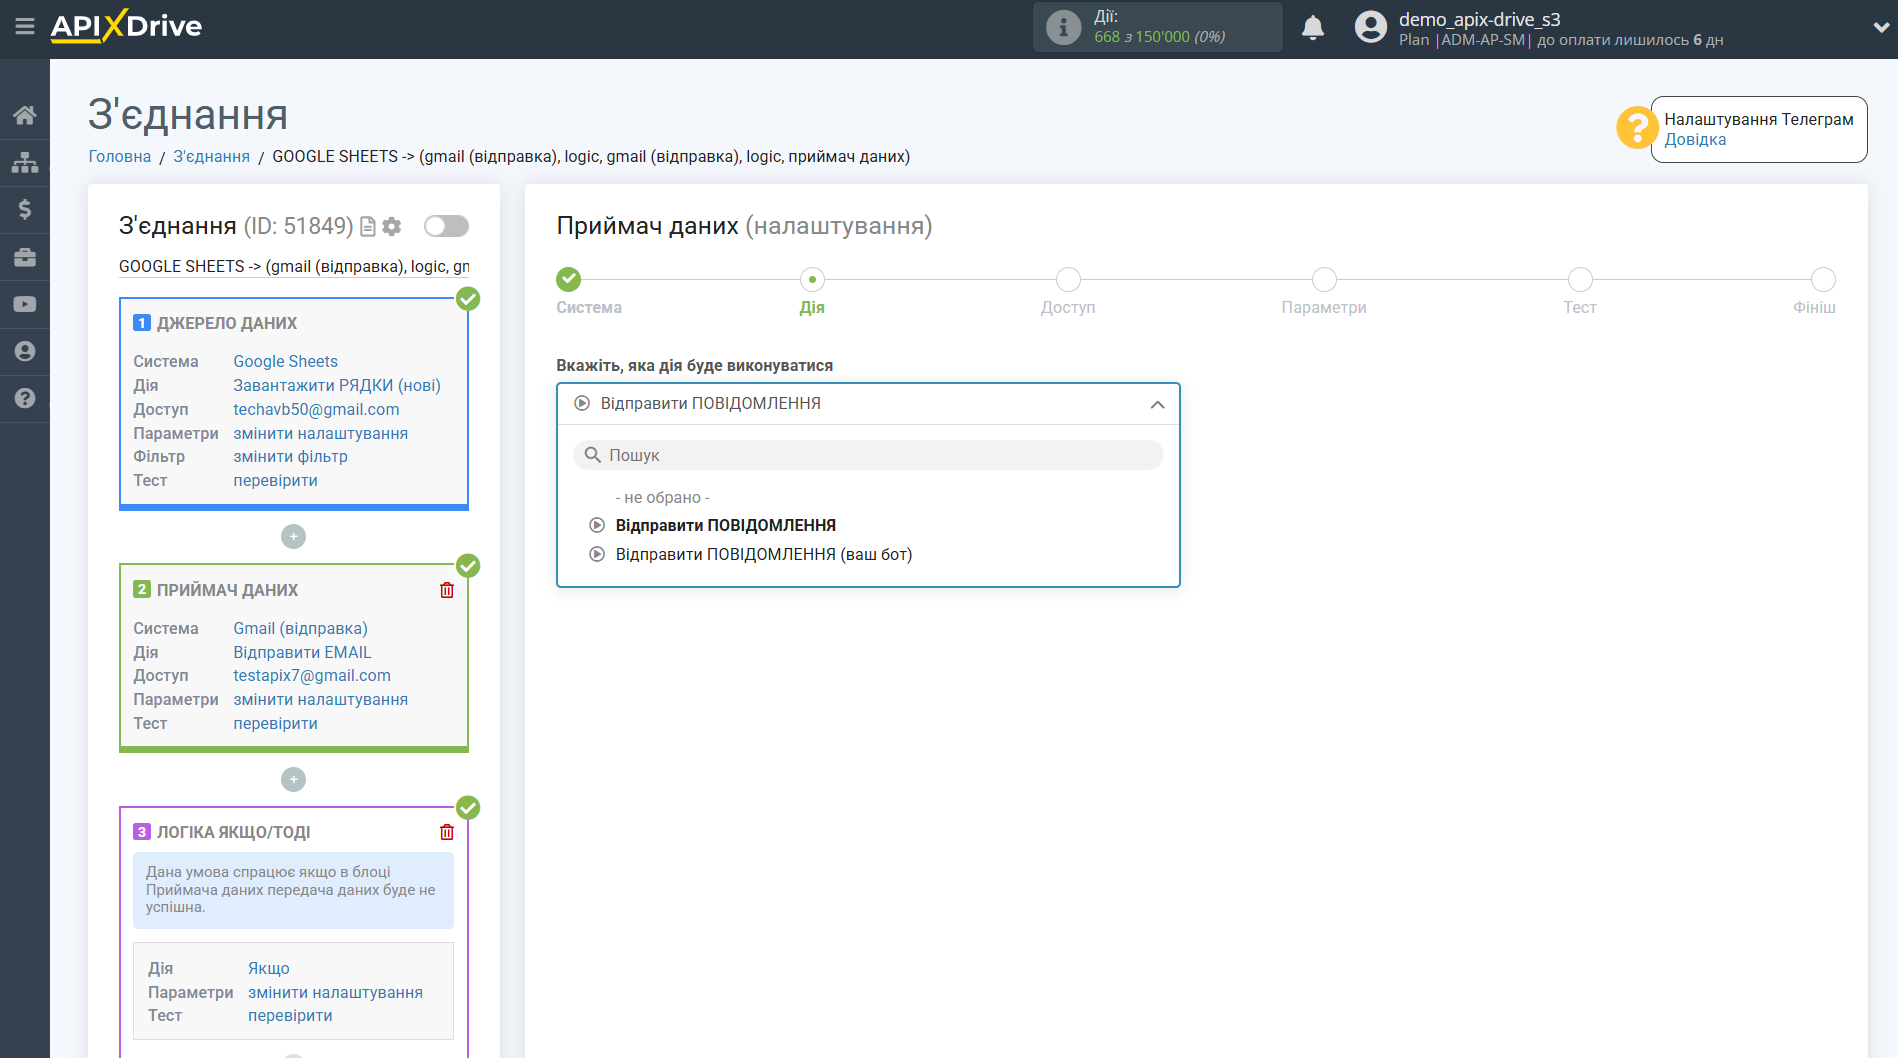The width and height of the screenshot is (1898, 1058).
Task: Click 'перевірити' in logic block
Action: tap(290, 1015)
